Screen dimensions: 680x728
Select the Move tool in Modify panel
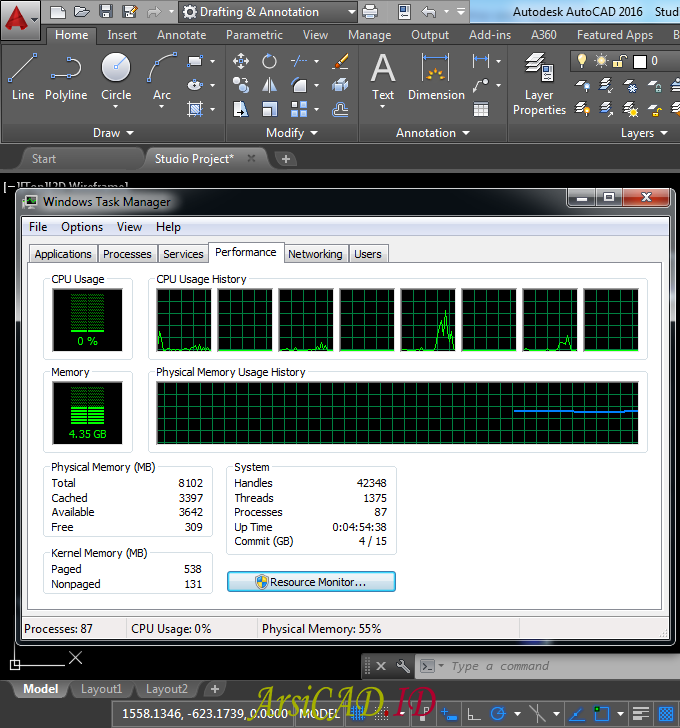pos(240,61)
